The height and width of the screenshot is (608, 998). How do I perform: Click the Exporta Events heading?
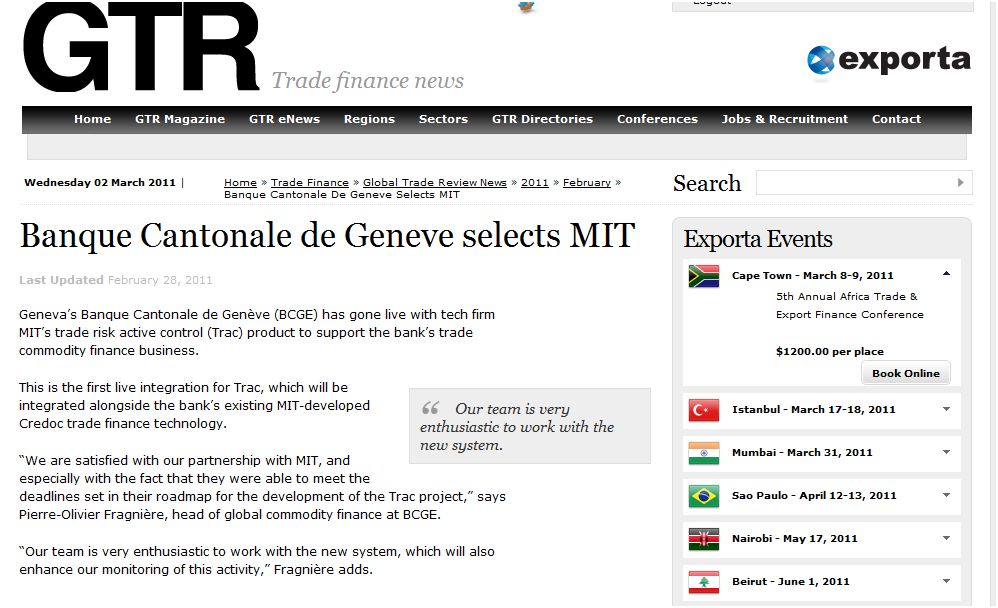point(757,239)
